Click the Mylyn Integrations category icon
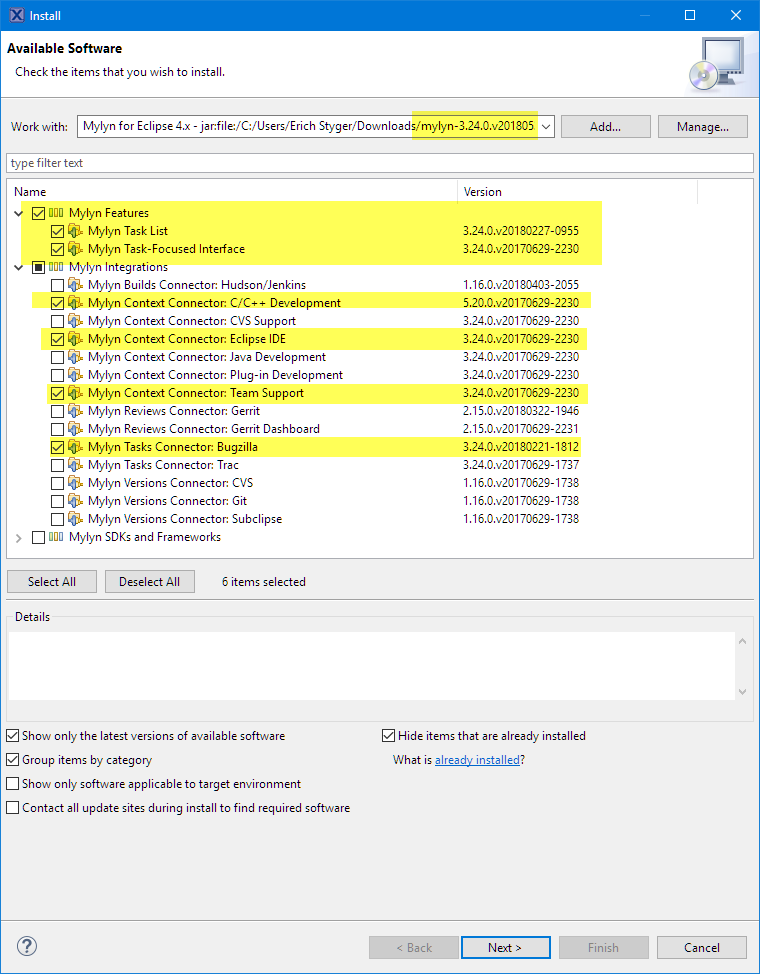Screen dimensions: 760x974 pyautogui.click(x=57, y=267)
